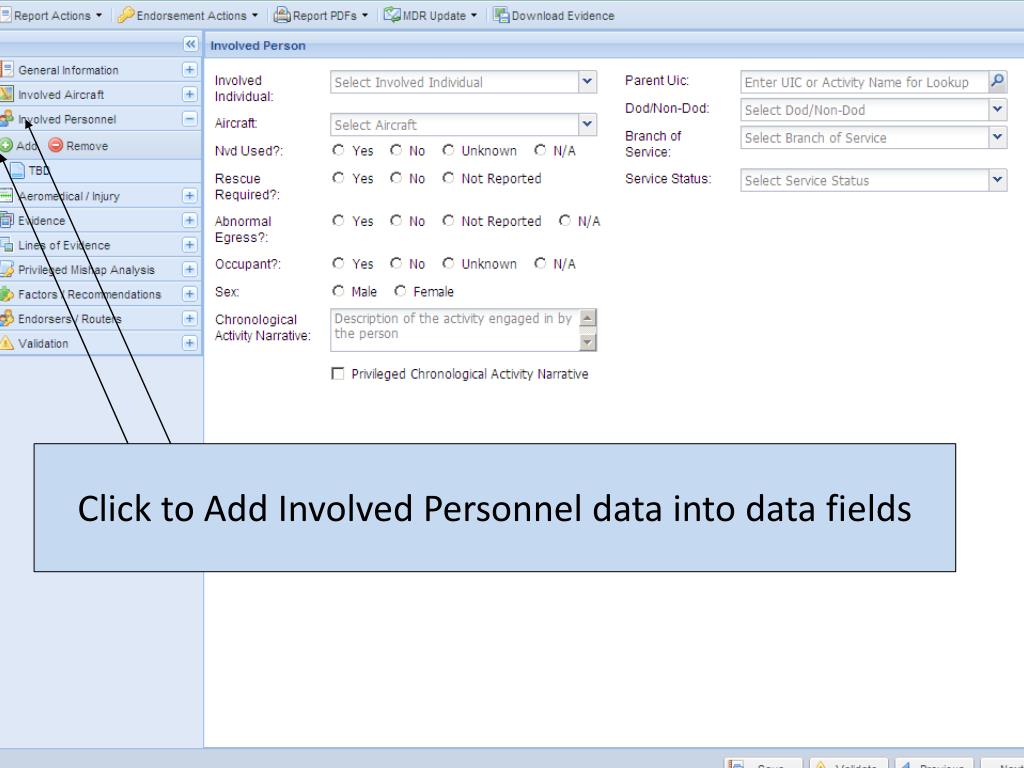Select No for Rescue Required
Screen dimensions: 1024x768
tap(396, 178)
